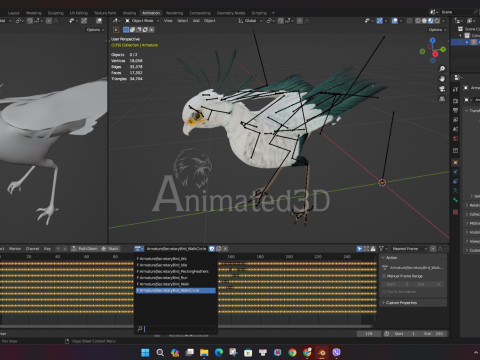This screenshot has width=480, height=360.
Task: Click the zoom magnifier icon in viewport
Action: pyautogui.click(x=442, y=69)
